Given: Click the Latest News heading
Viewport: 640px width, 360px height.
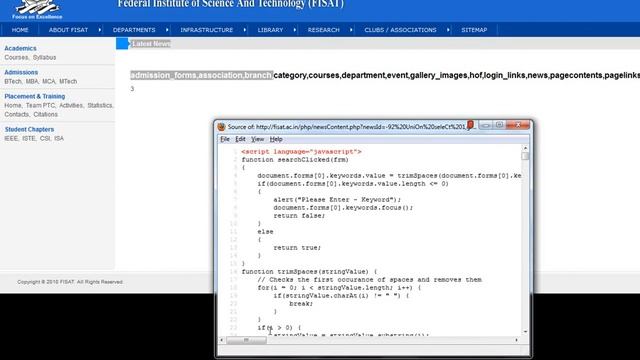Looking at the screenshot, I should (x=151, y=44).
